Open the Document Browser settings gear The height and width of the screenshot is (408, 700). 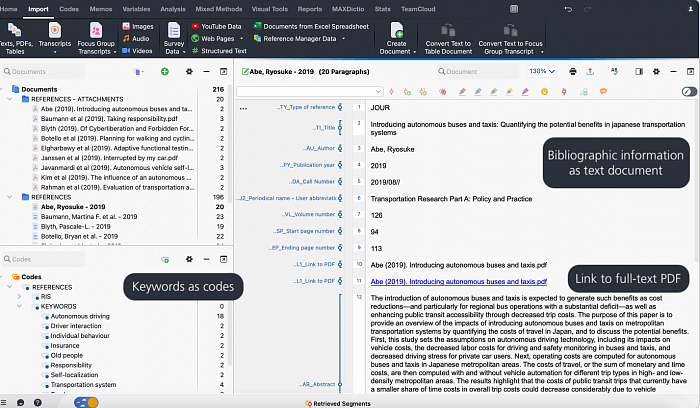[x=189, y=72]
